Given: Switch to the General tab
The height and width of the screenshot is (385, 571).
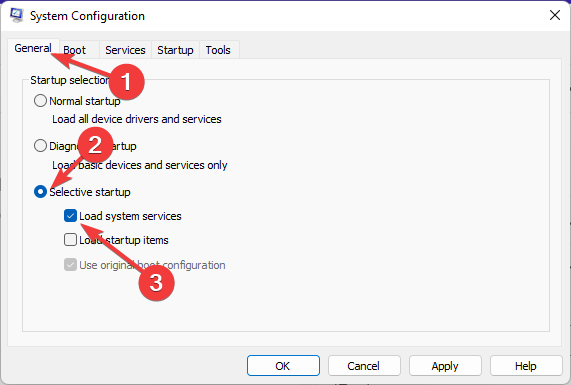Looking at the screenshot, I should (33, 48).
